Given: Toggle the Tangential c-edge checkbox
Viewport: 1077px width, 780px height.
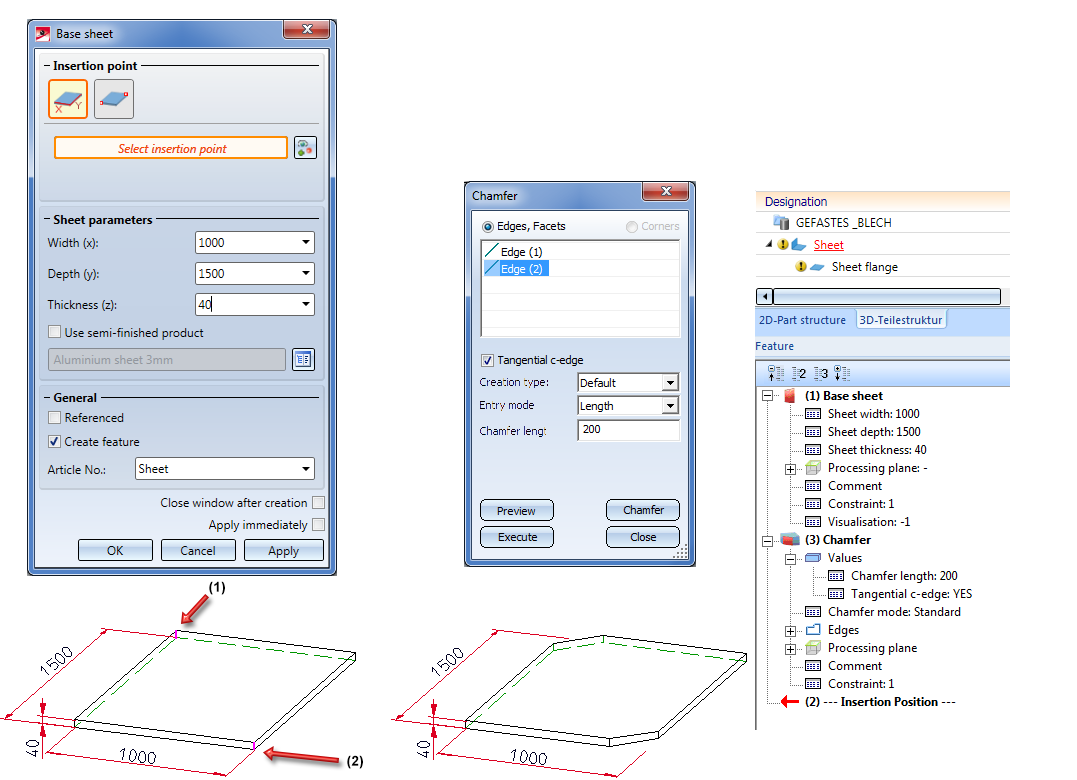Looking at the screenshot, I should coord(488,360).
